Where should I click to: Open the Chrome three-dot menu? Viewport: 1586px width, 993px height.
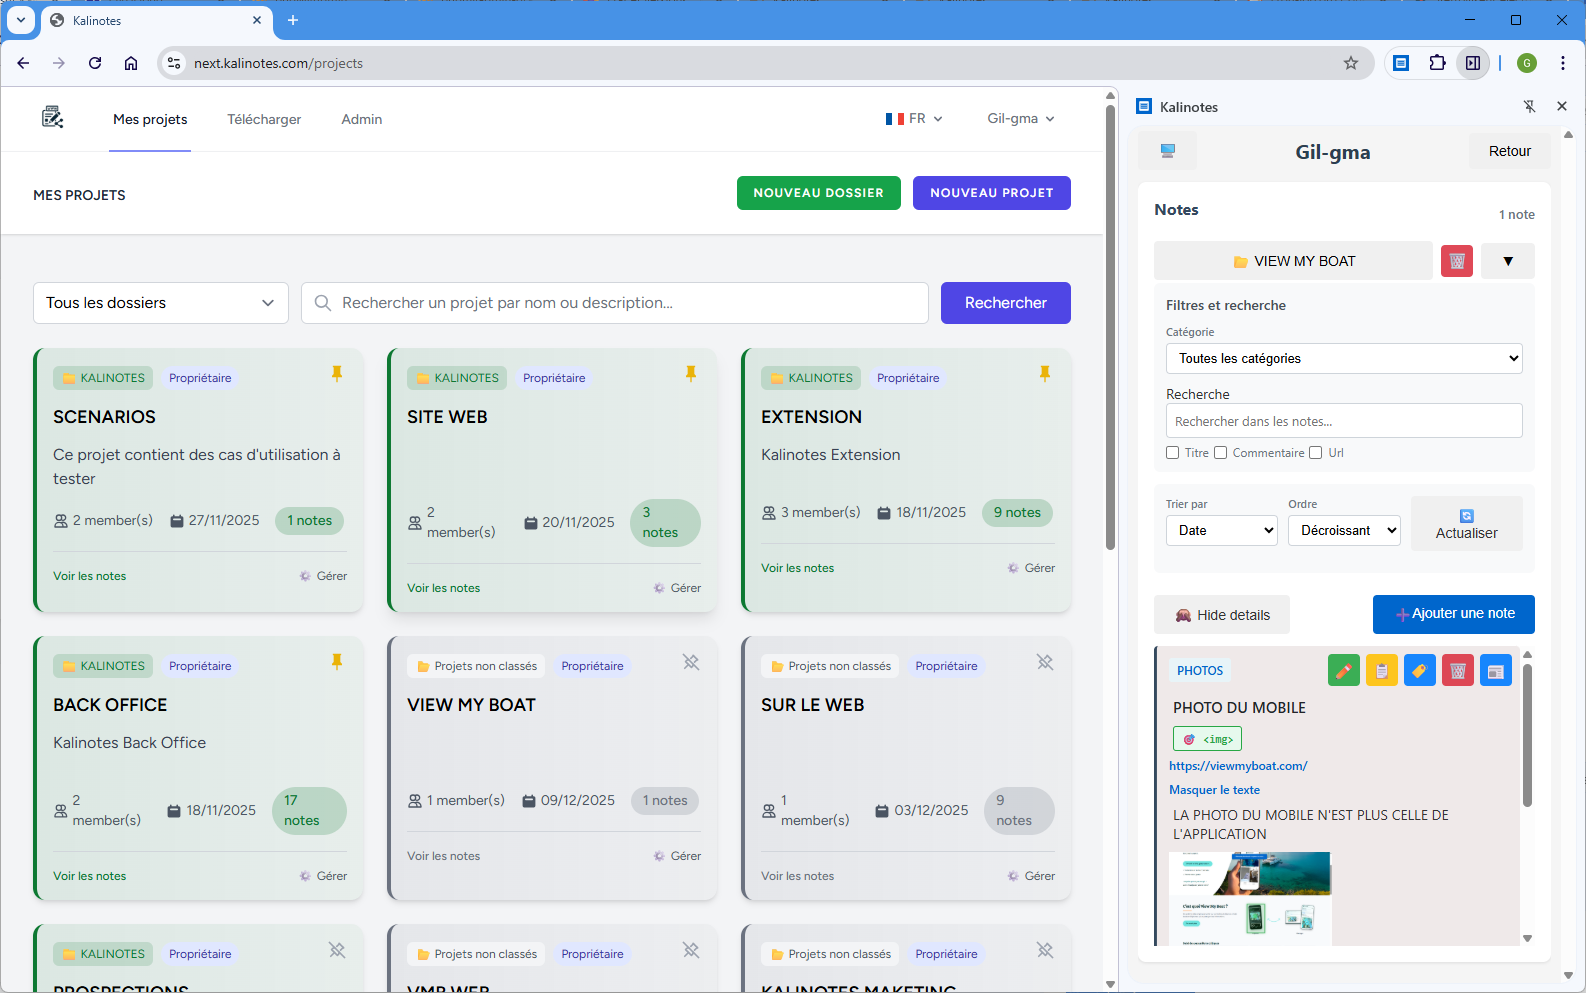tap(1563, 63)
